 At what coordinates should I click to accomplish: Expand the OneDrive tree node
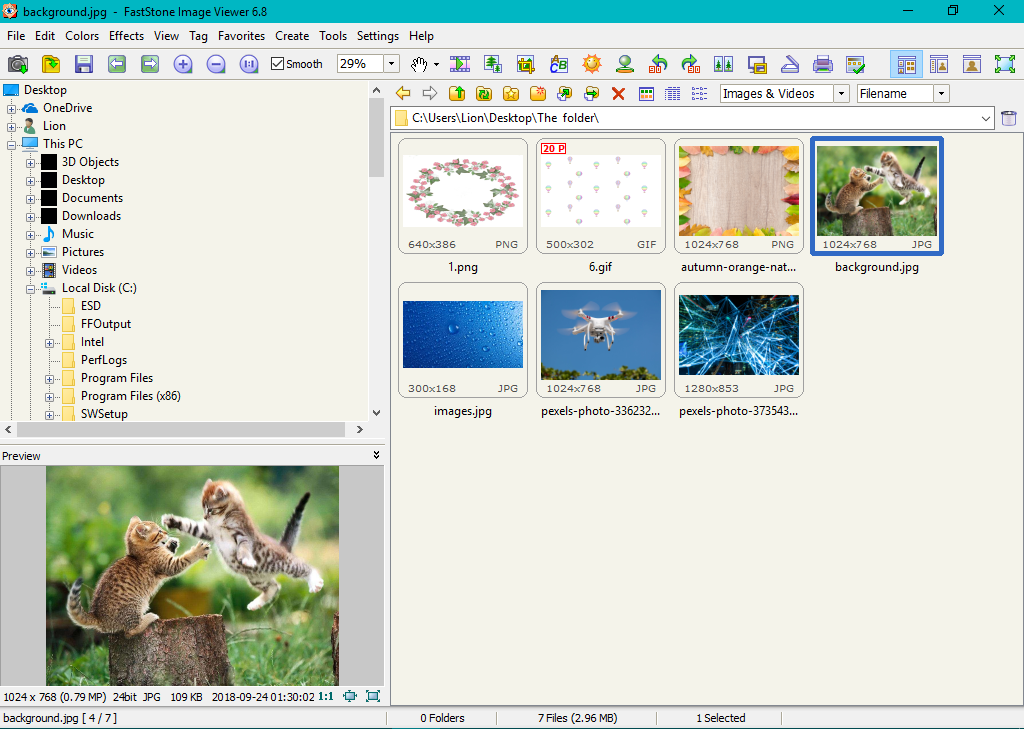pos(11,108)
